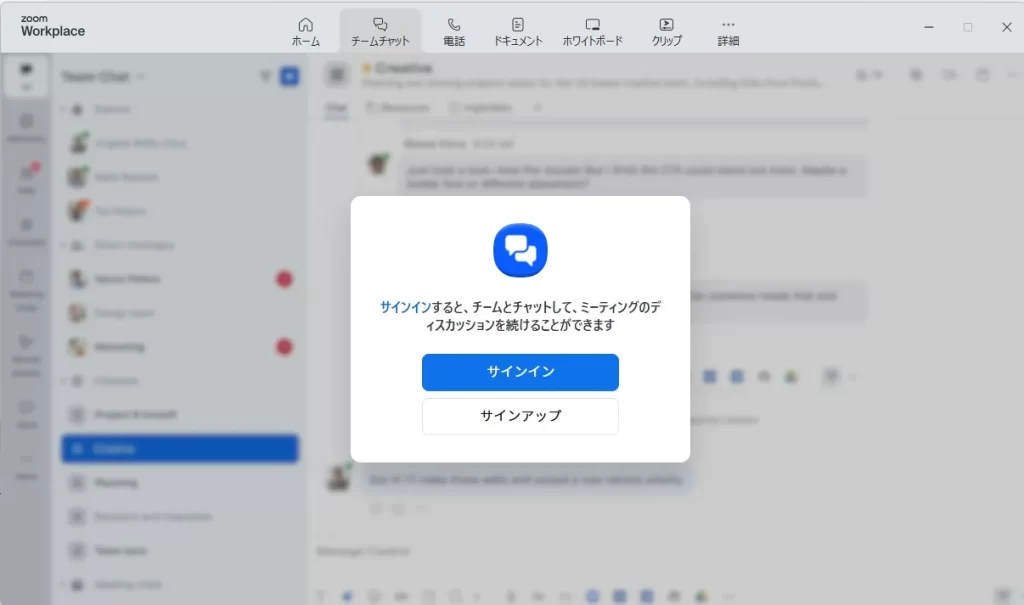
Task: Click the Zoom Workplace logo
Action: pyautogui.click(x=53, y=27)
